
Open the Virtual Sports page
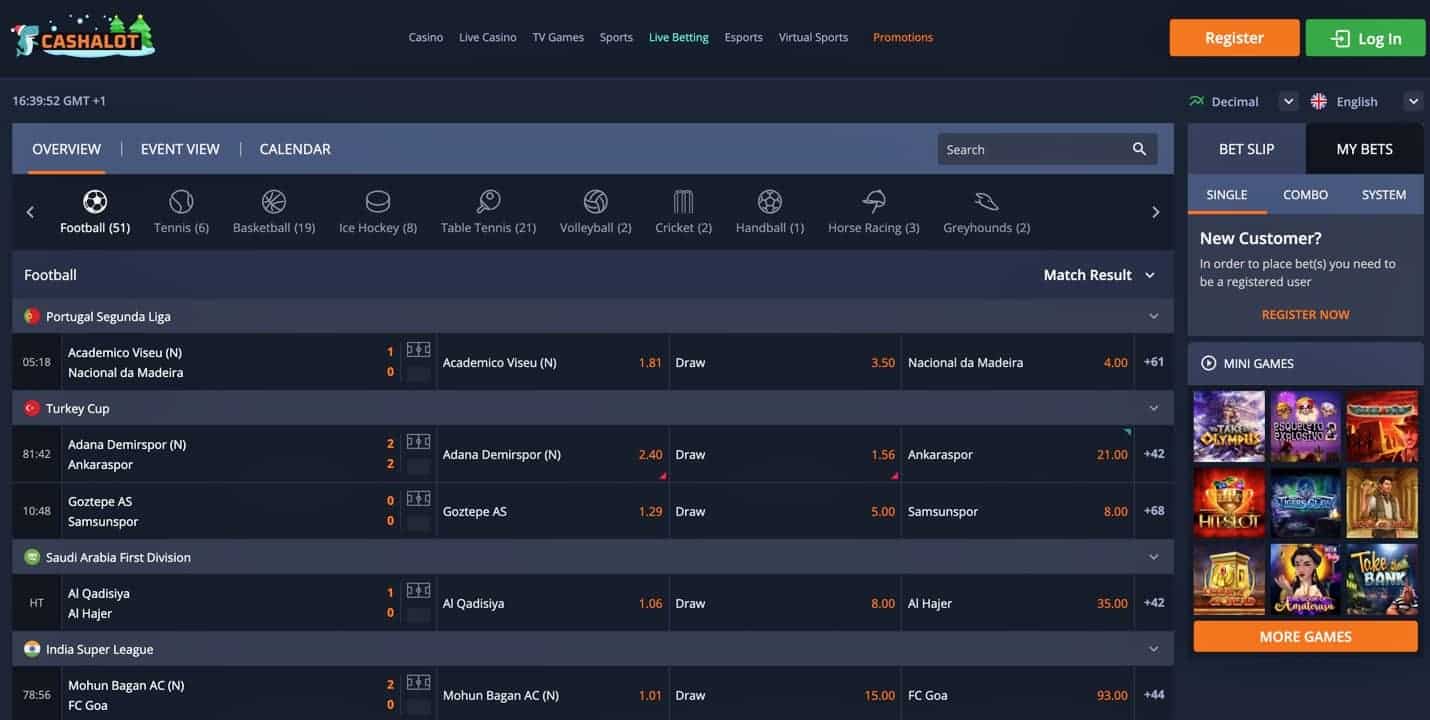pos(813,37)
